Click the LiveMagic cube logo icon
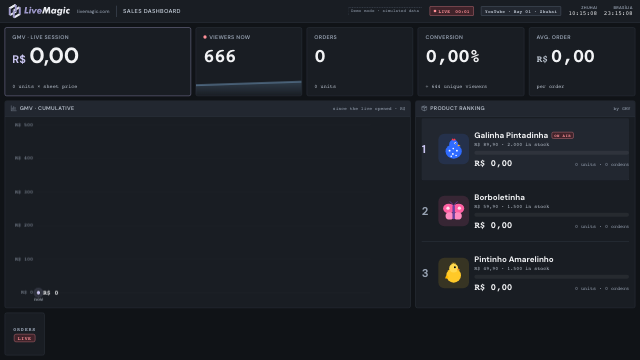 click(15, 11)
